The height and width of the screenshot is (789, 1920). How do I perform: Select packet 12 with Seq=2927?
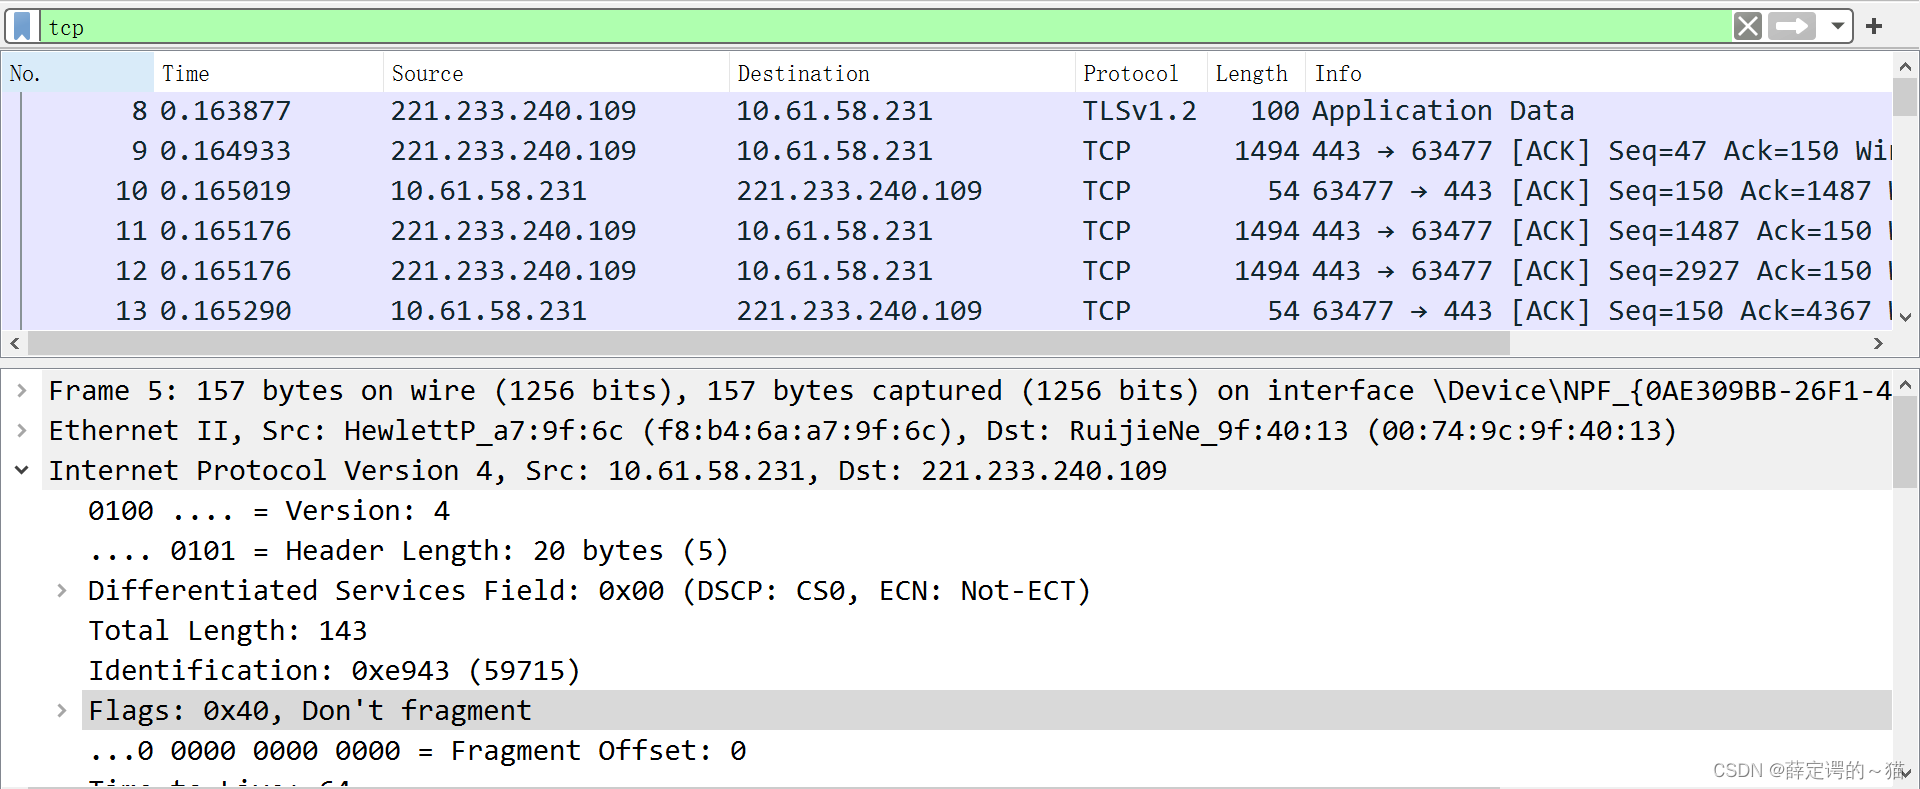click(947, 271)
